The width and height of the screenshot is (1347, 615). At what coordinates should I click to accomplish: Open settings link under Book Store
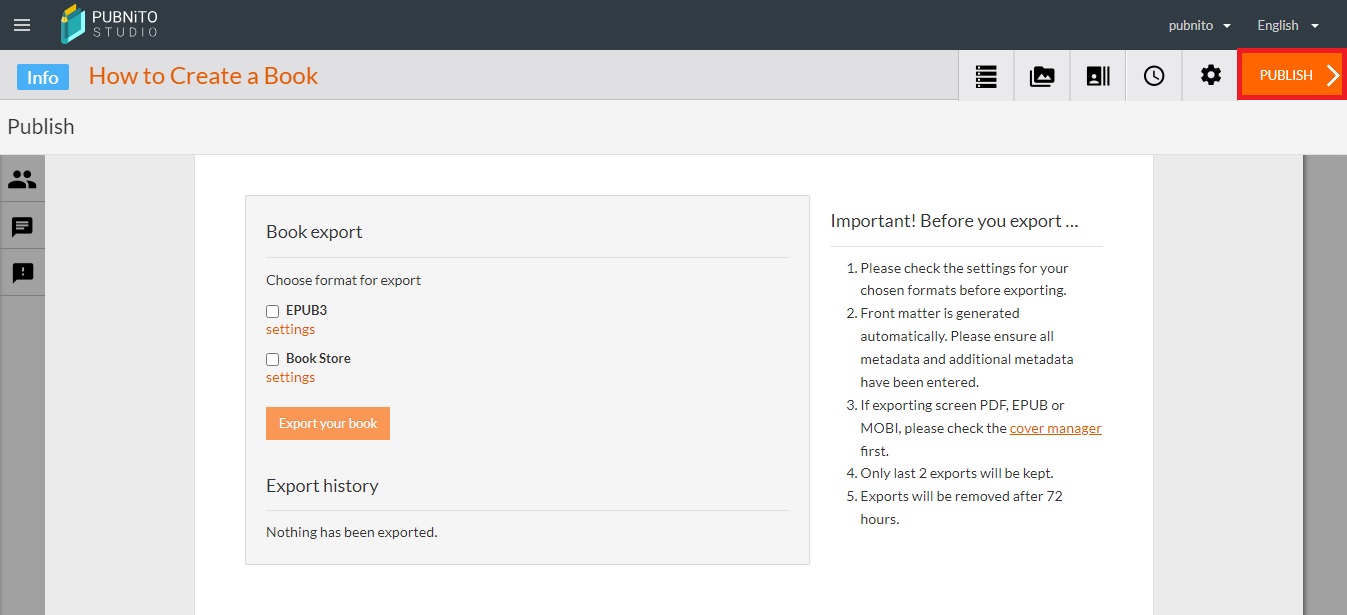pos(290,377)
